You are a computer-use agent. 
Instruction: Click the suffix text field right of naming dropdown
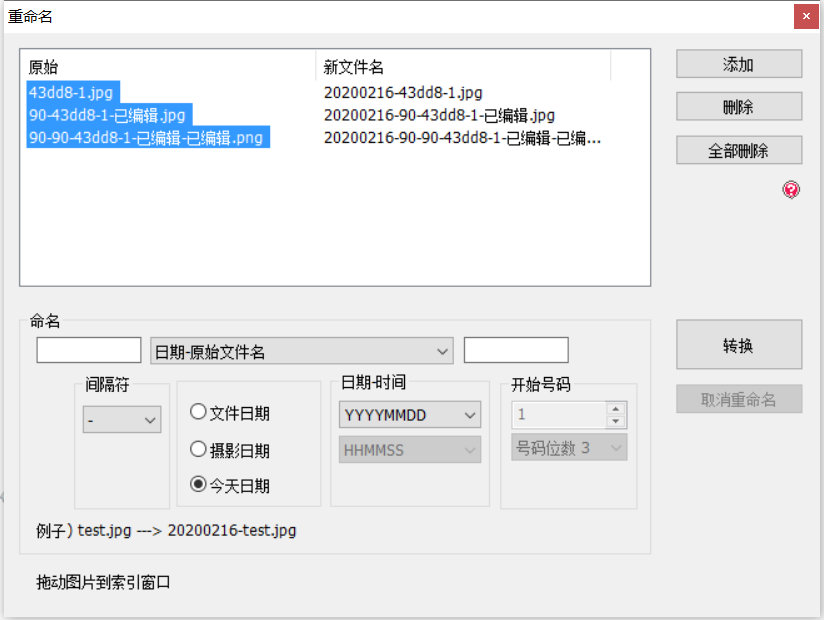point(516,350)
